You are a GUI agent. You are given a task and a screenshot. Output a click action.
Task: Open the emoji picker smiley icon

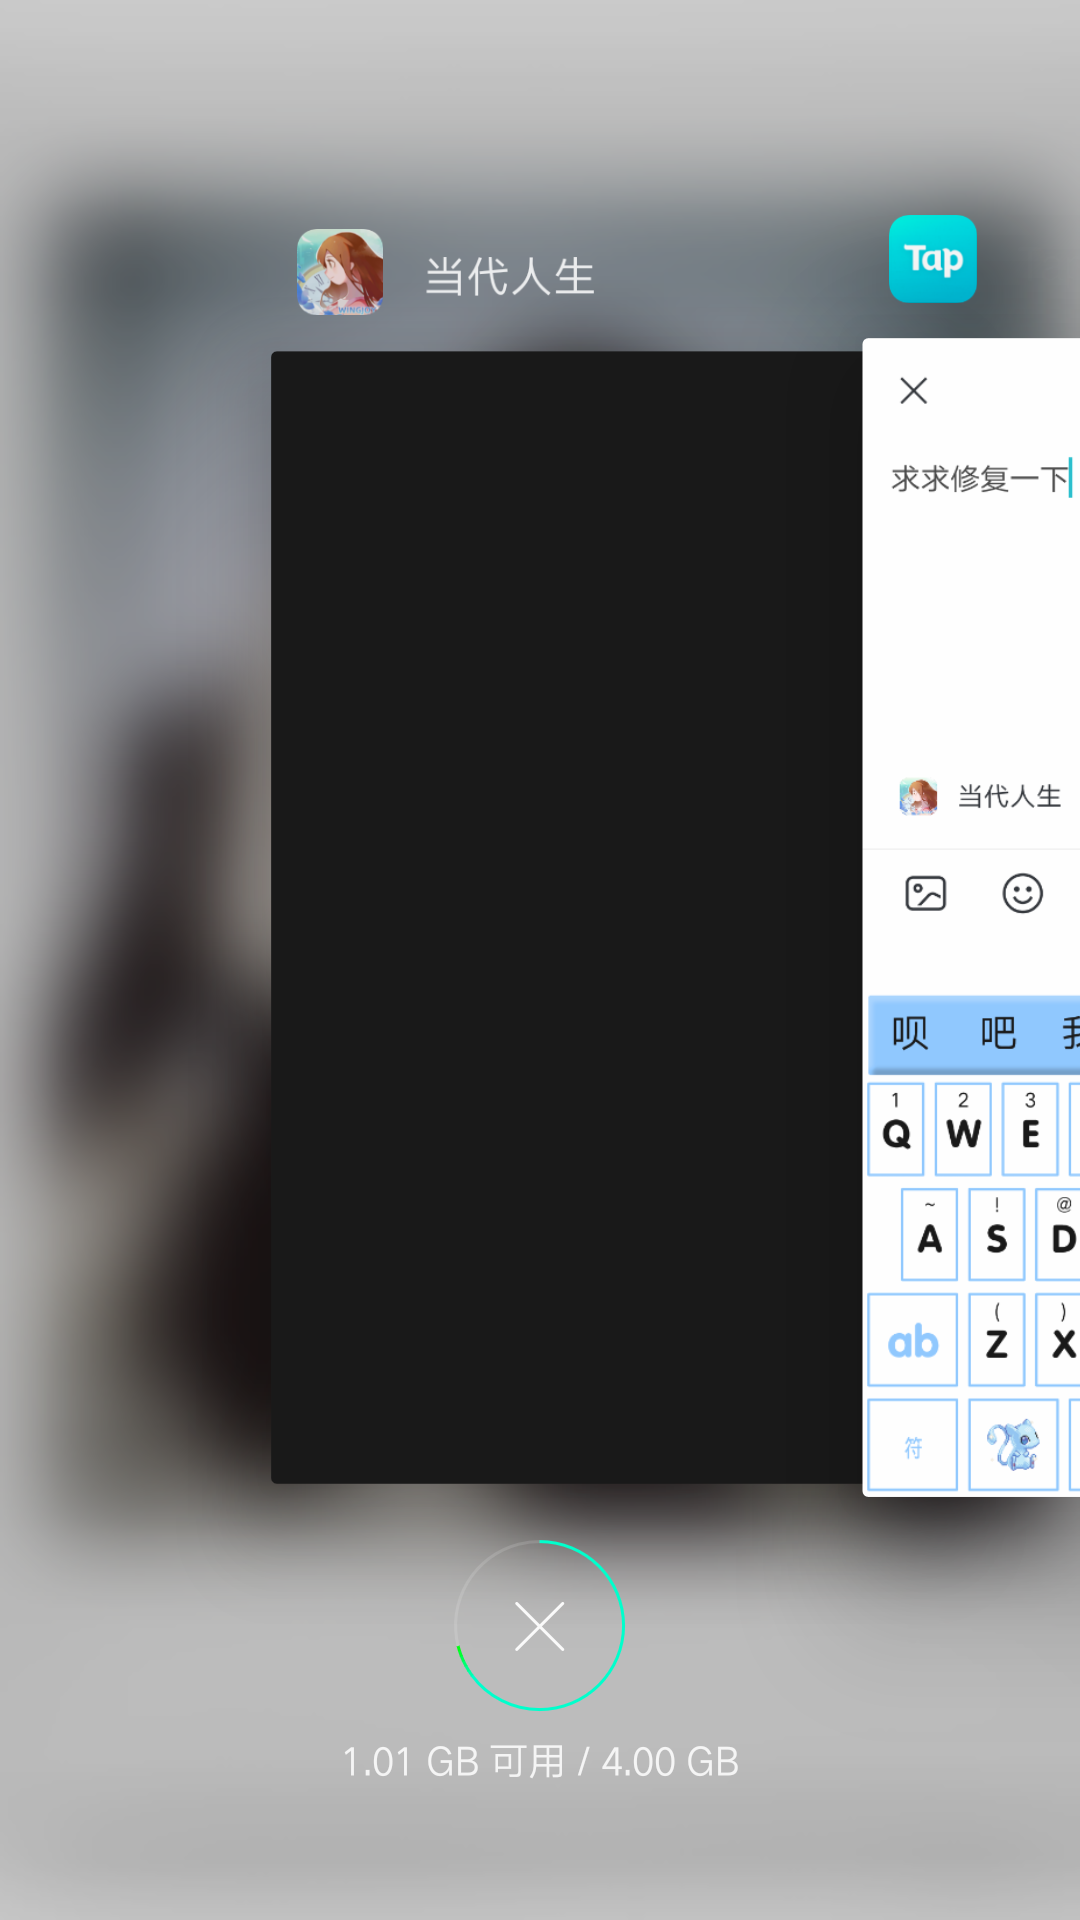click(1023, 893)
